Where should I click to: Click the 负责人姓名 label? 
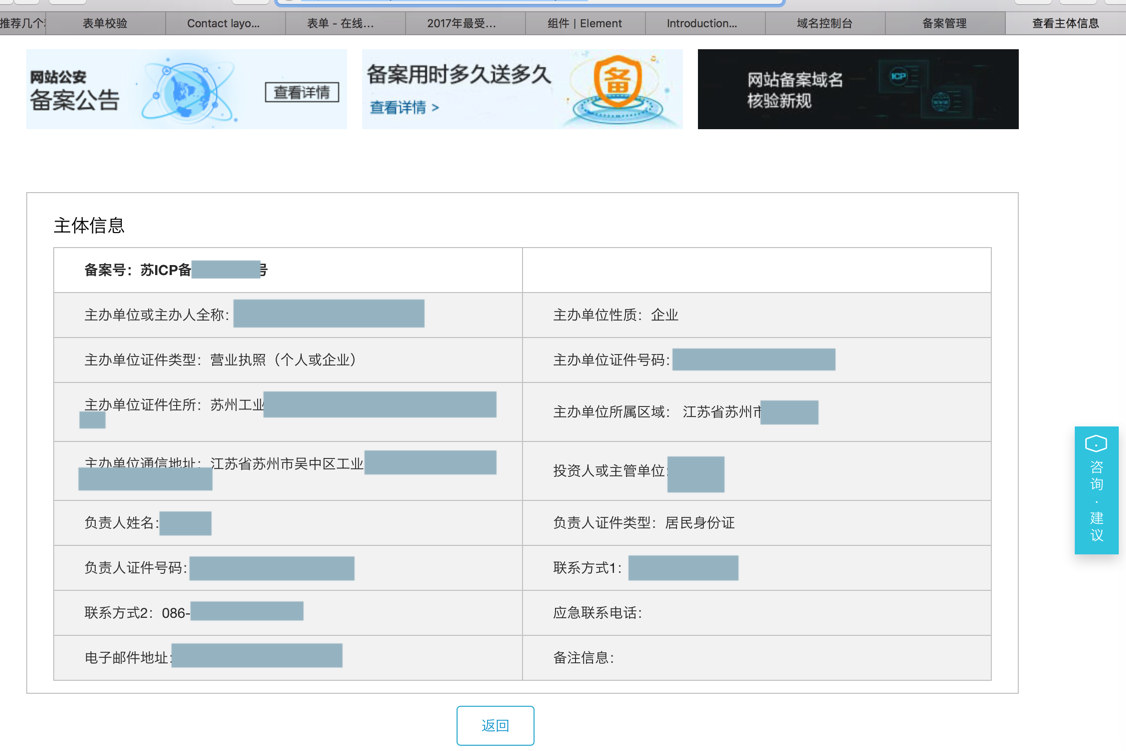coord(121,523)
